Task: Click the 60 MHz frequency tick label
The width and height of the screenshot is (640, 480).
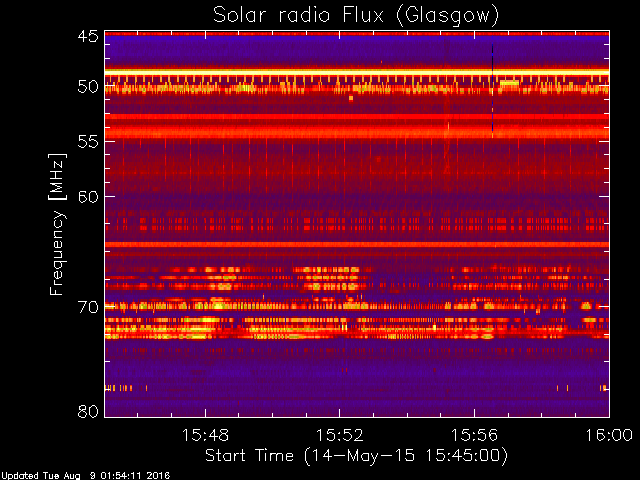Action: pos(88,197)
